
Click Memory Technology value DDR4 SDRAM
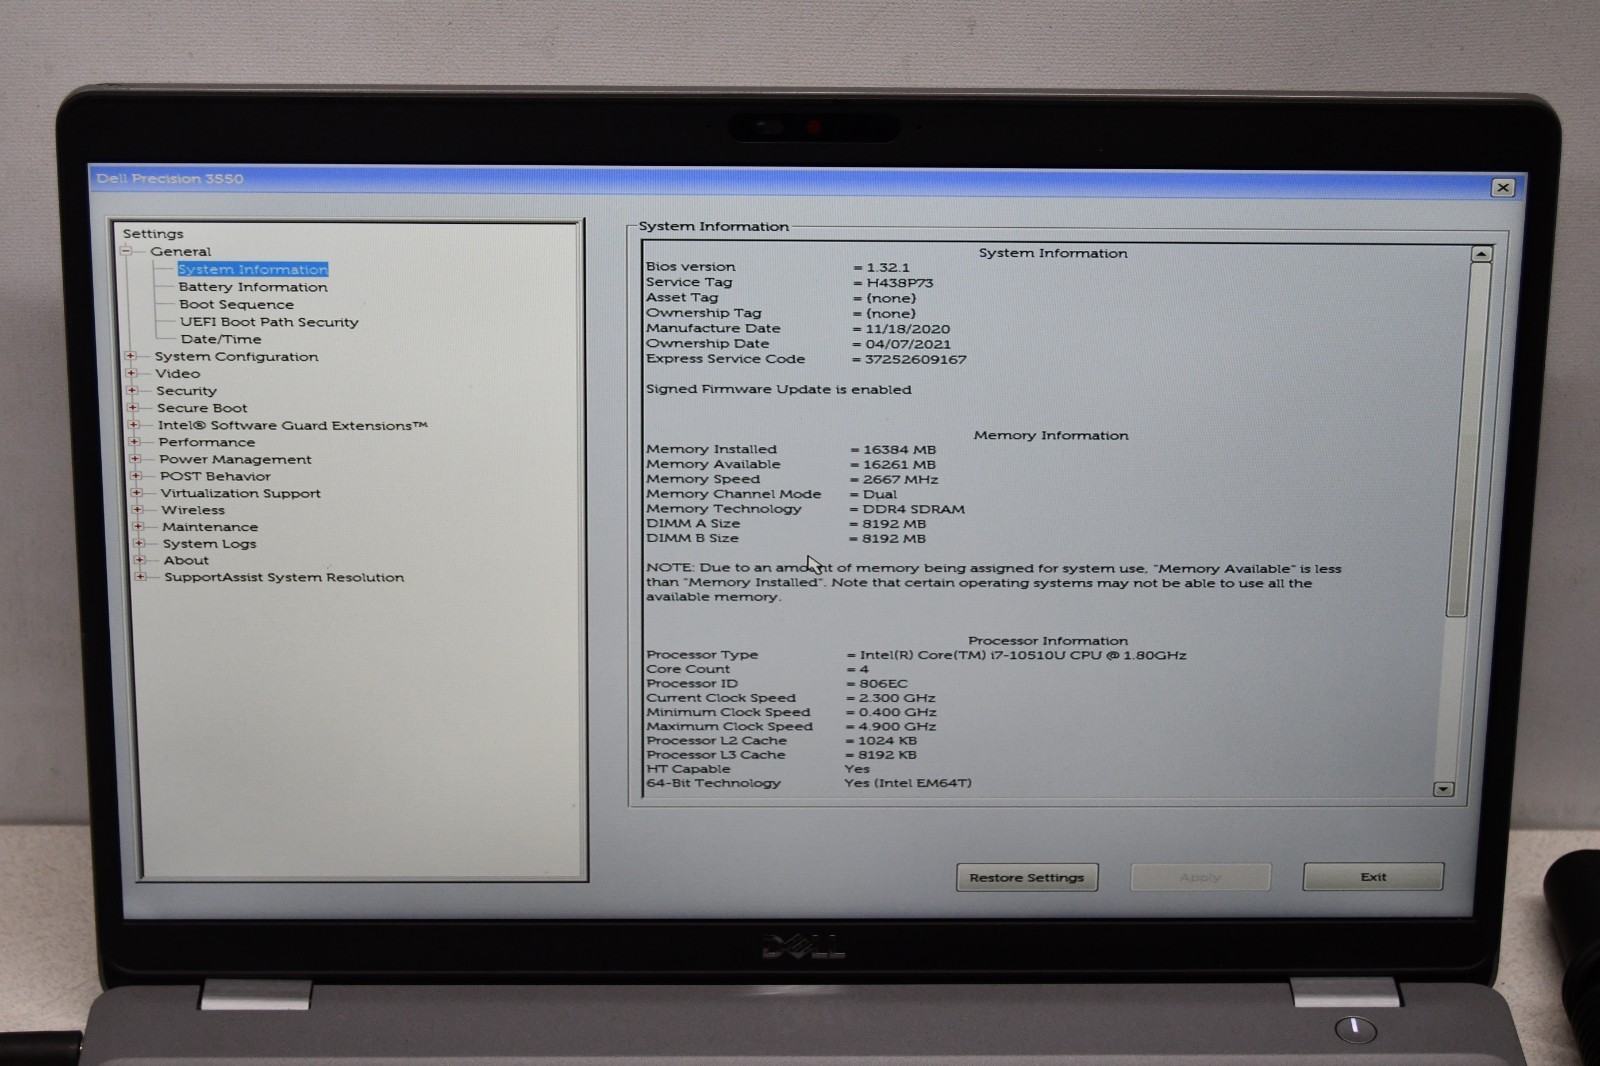(x=914, y=509)
